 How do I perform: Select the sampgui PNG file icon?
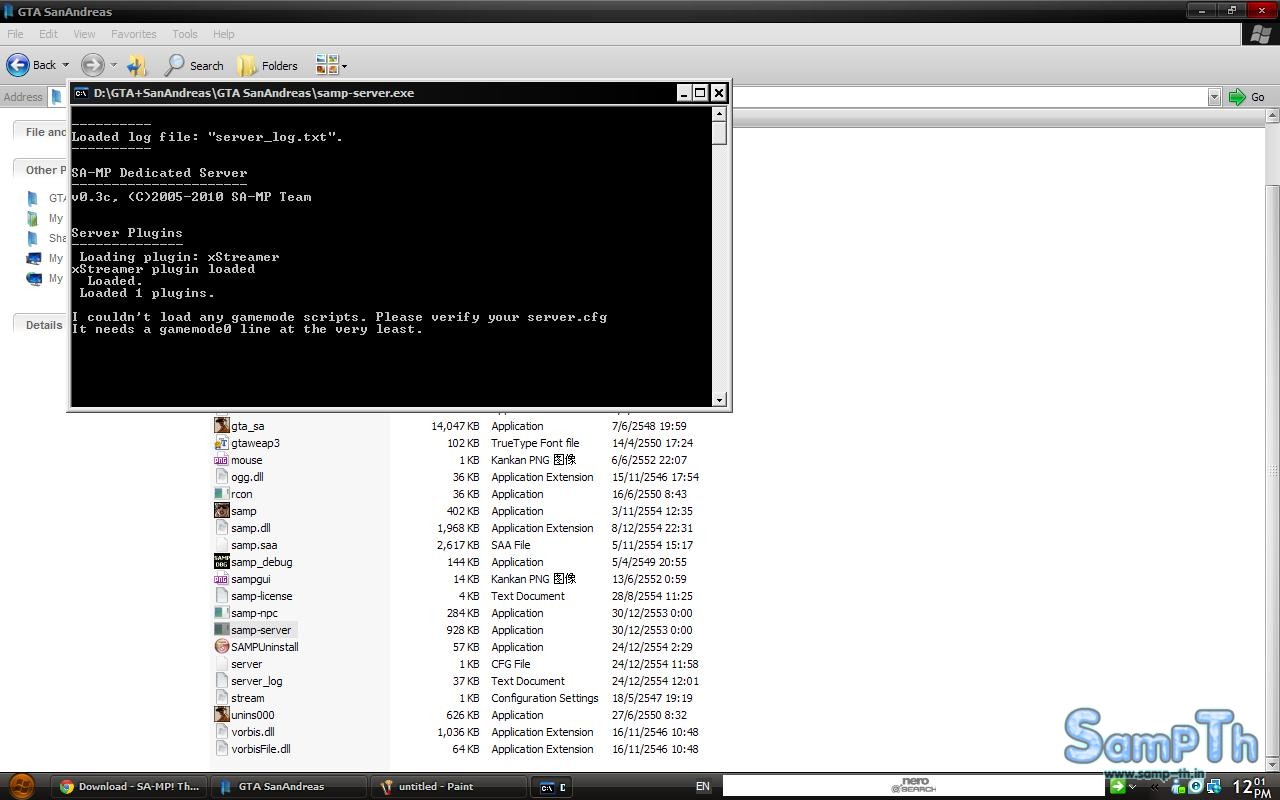(x=221, y=579)
